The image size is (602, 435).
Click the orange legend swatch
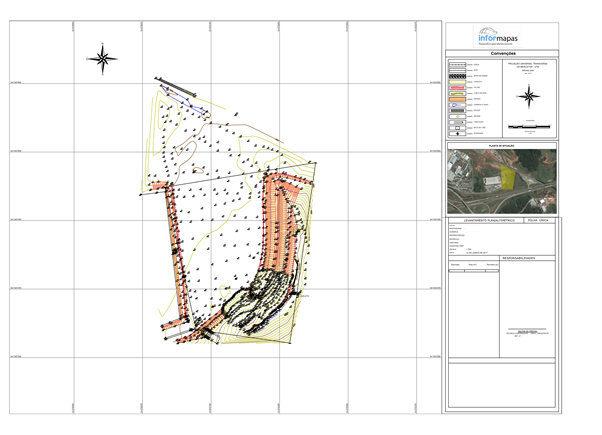457,99
